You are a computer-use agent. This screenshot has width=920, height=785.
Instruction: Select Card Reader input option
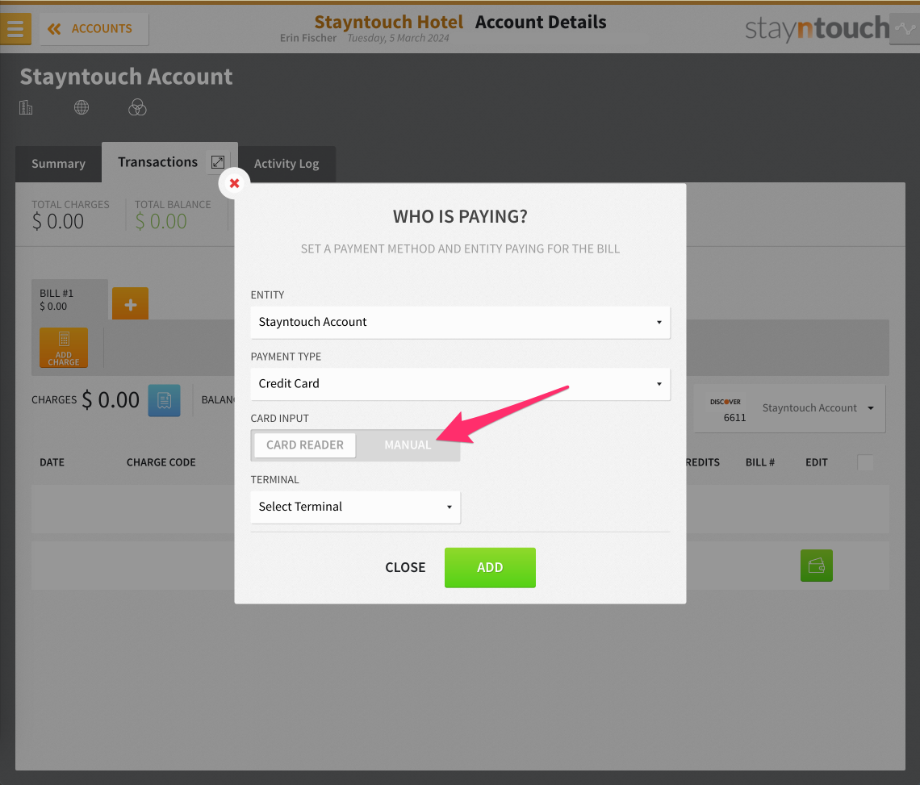pos(305,445)
